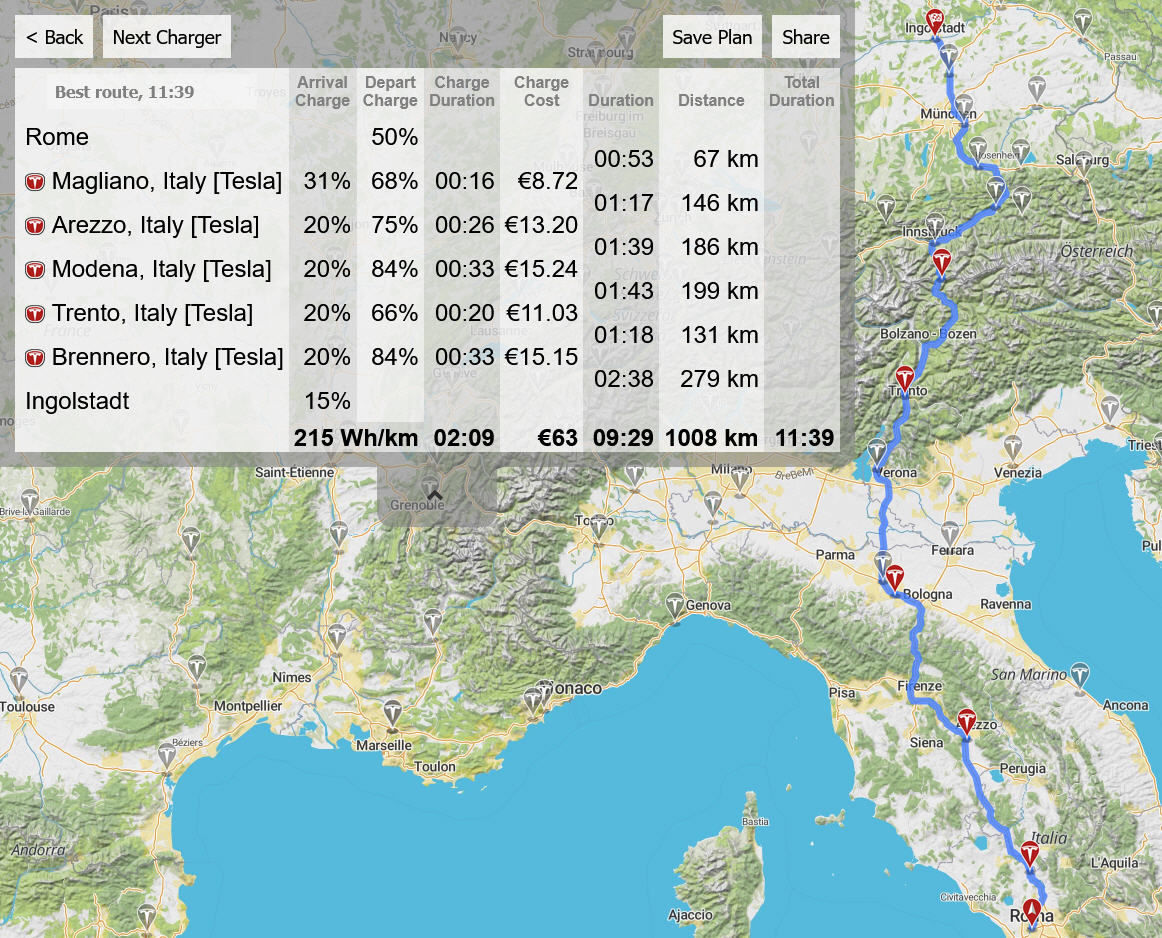This screenshot has height=938, width=1162.
Task: Click the Rome origin row
Action: tap(57, 137)
